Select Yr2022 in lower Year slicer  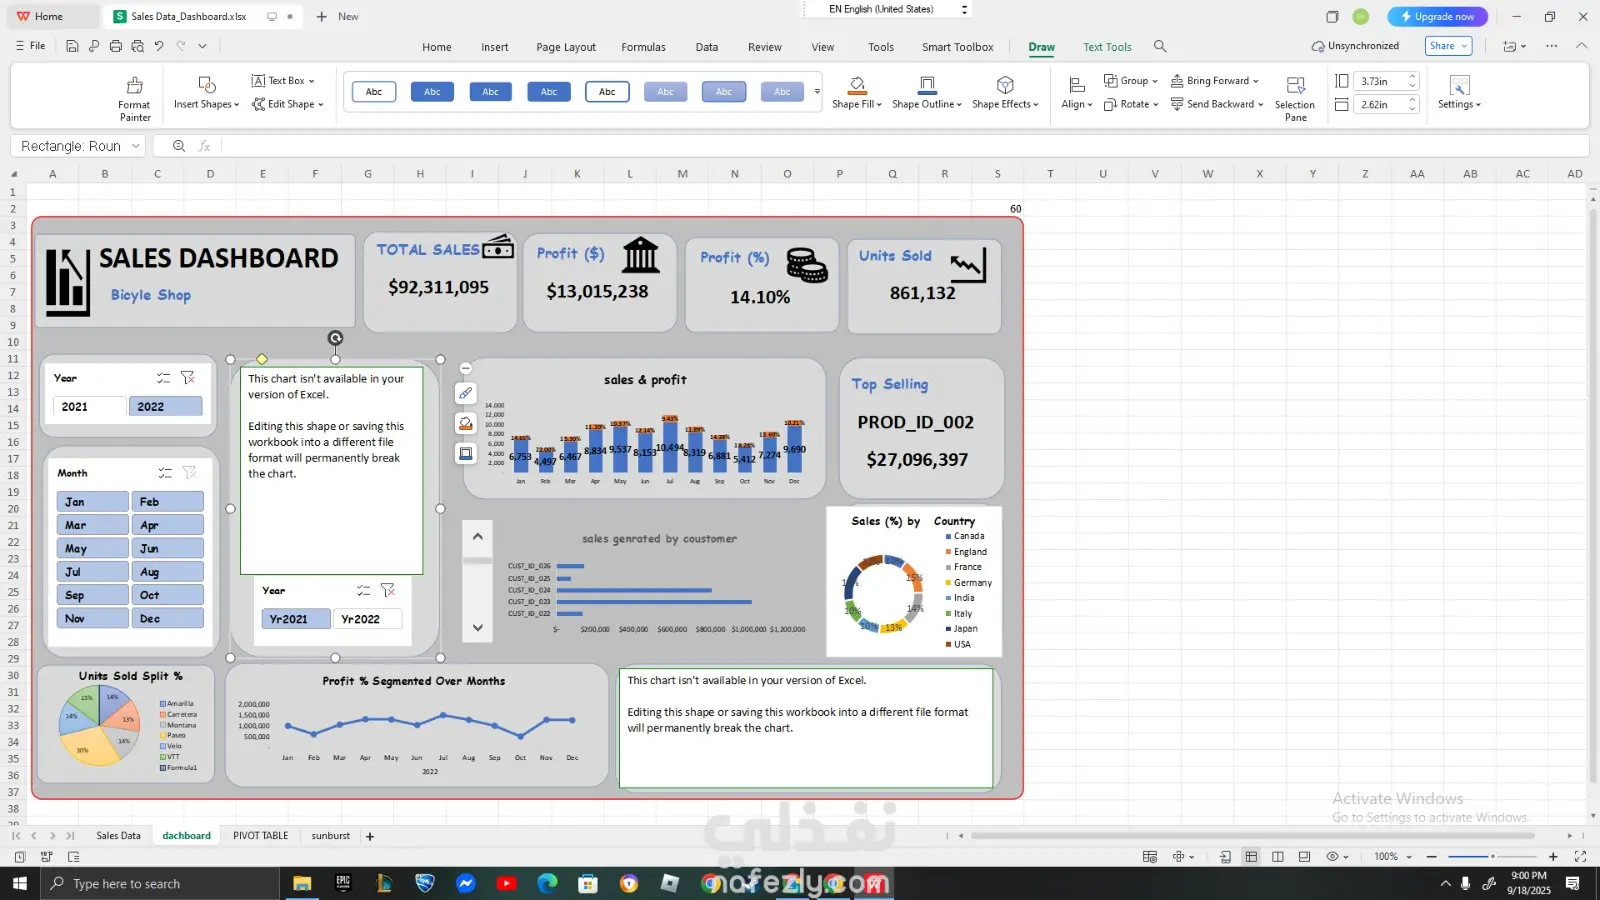click(x=367, y=619)
